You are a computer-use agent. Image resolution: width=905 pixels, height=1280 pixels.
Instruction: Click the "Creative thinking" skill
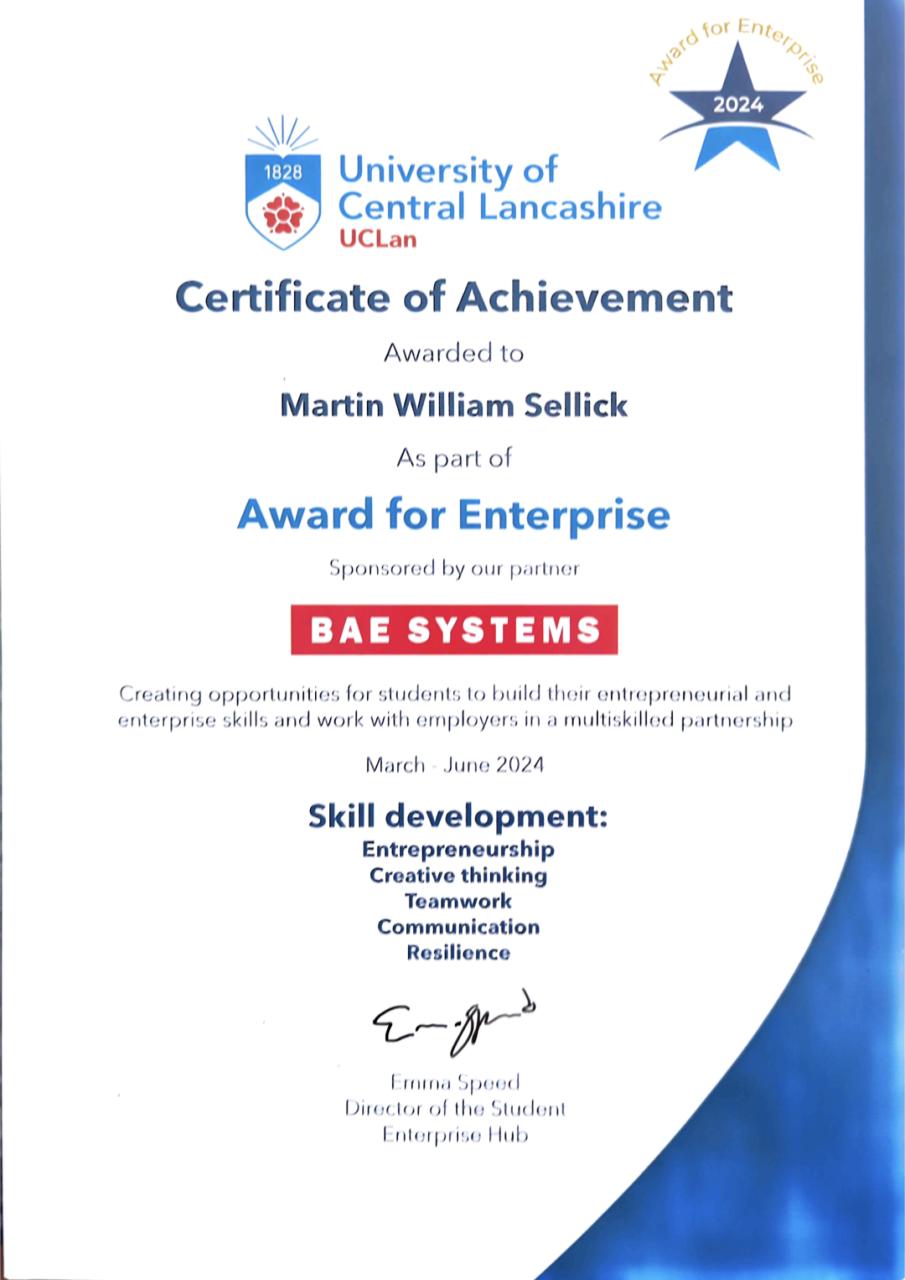coord(458,876)
